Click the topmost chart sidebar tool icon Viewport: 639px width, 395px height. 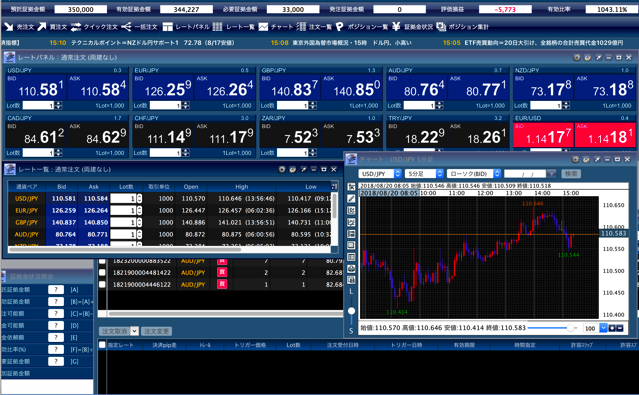point(351,187)
